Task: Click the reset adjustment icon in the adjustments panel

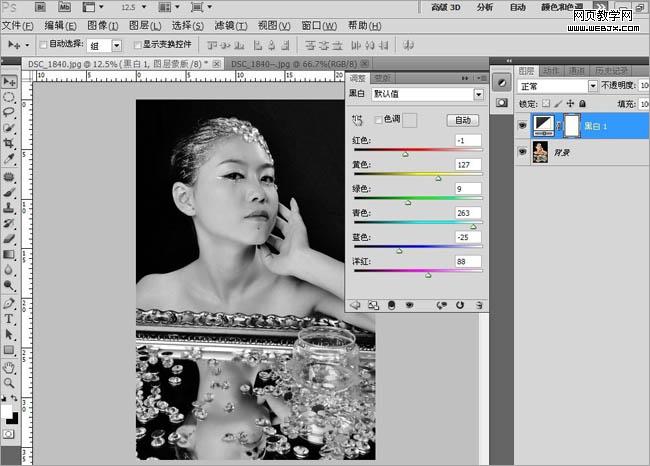Action: tap(459, 304)
